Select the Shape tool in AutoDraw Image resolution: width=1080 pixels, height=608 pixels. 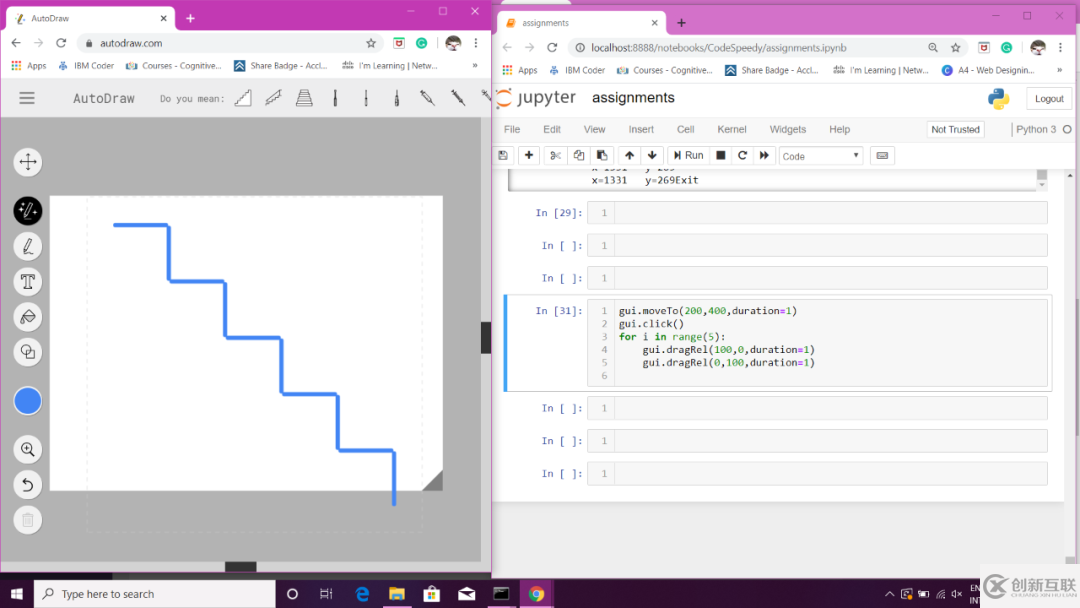pos(28,352)
